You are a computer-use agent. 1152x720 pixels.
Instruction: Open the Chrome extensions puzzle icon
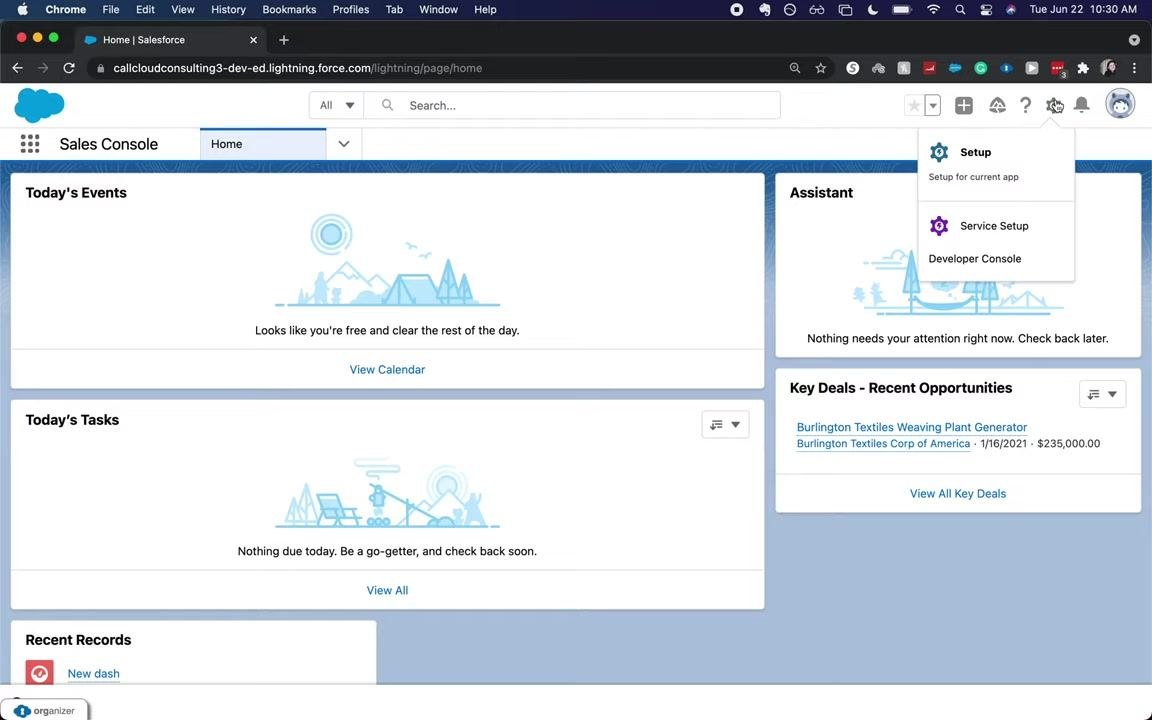1083,68
